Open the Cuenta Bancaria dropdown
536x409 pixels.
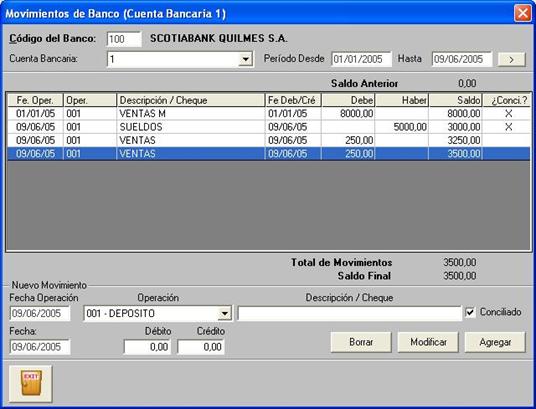[245, 60]
